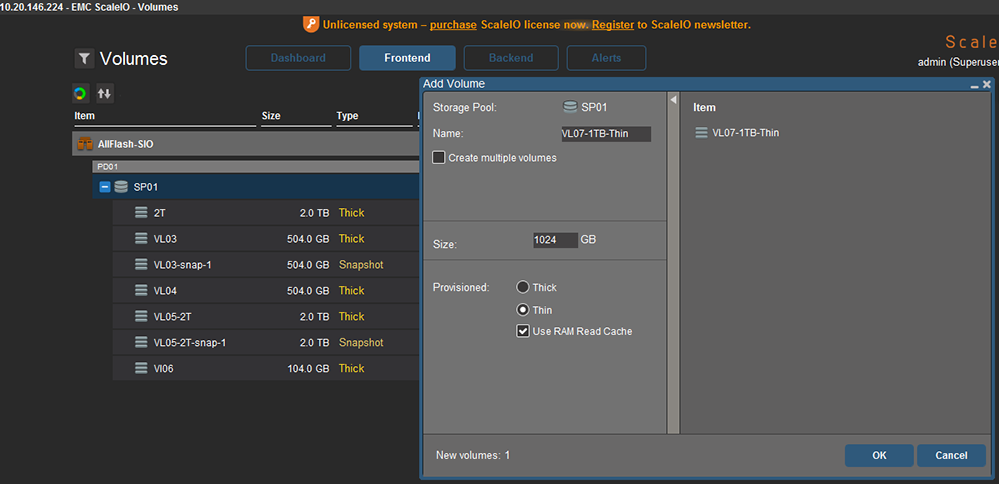This screenshot has height=484, width=999.
Task: Select the VI06 volume name
Action: 163,368
